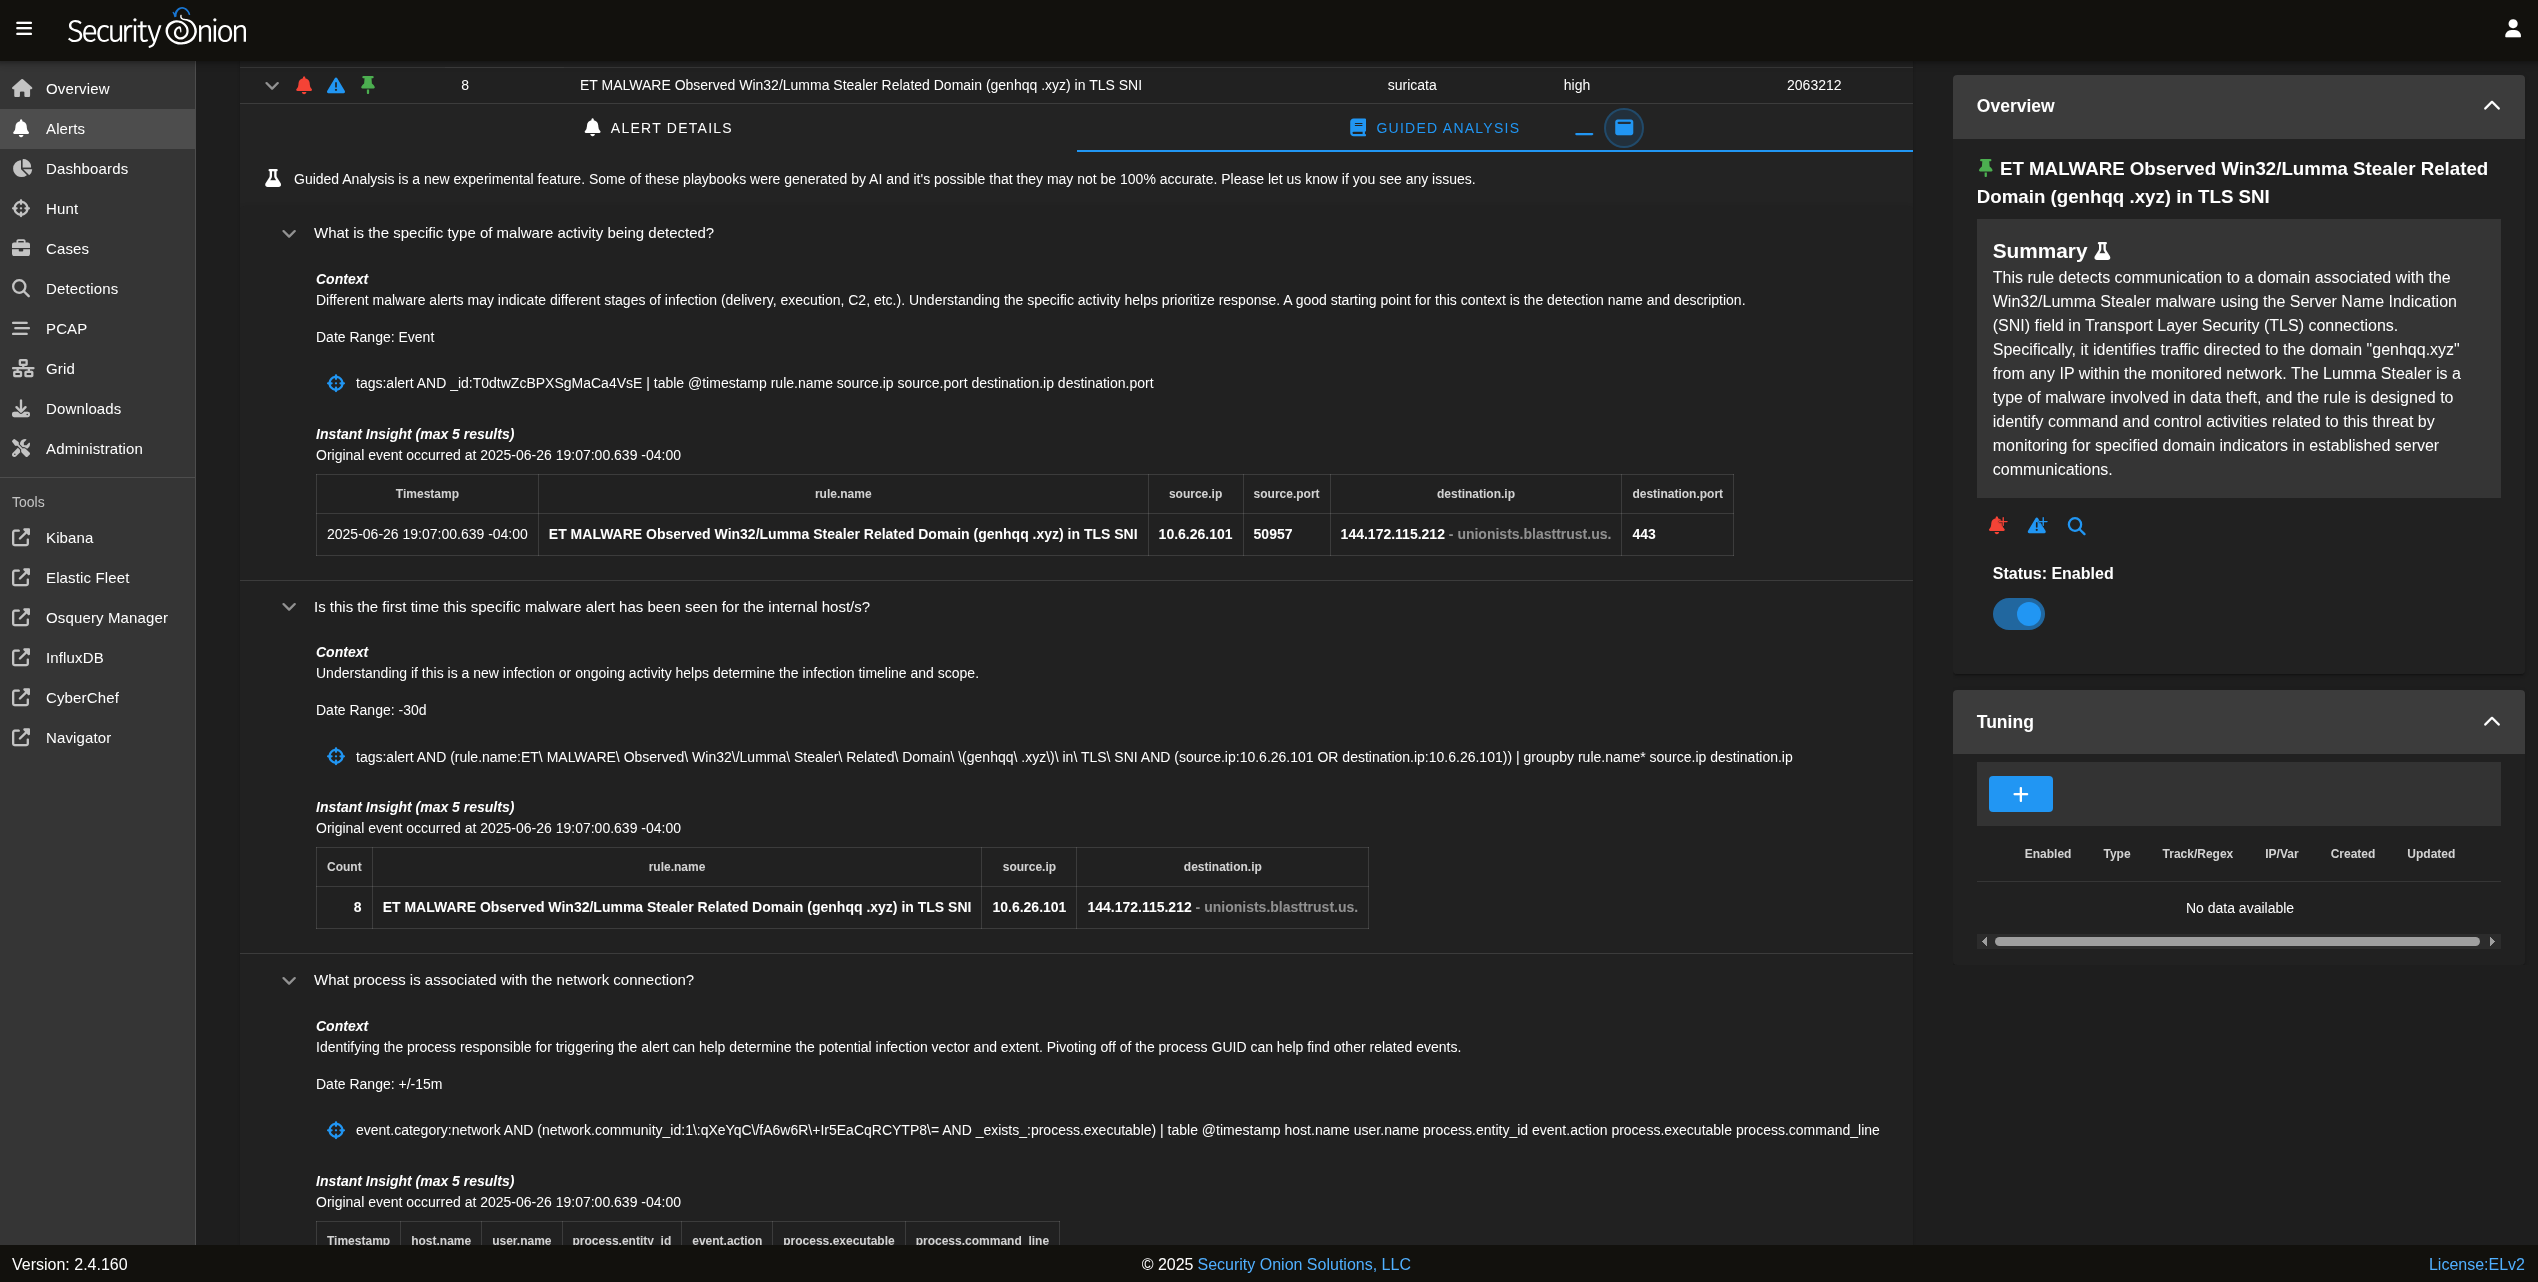The height and width of the screenshot is (1282, 2538).
Task: Collapse the Lumma Stealer alert row chevron
Action: (x=272, y=85)
